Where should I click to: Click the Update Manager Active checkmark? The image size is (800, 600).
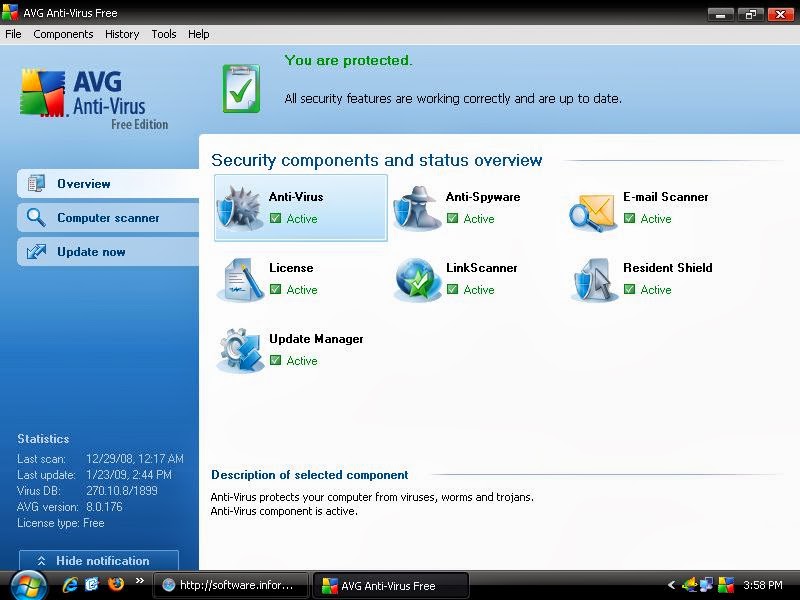click(276, 360)
